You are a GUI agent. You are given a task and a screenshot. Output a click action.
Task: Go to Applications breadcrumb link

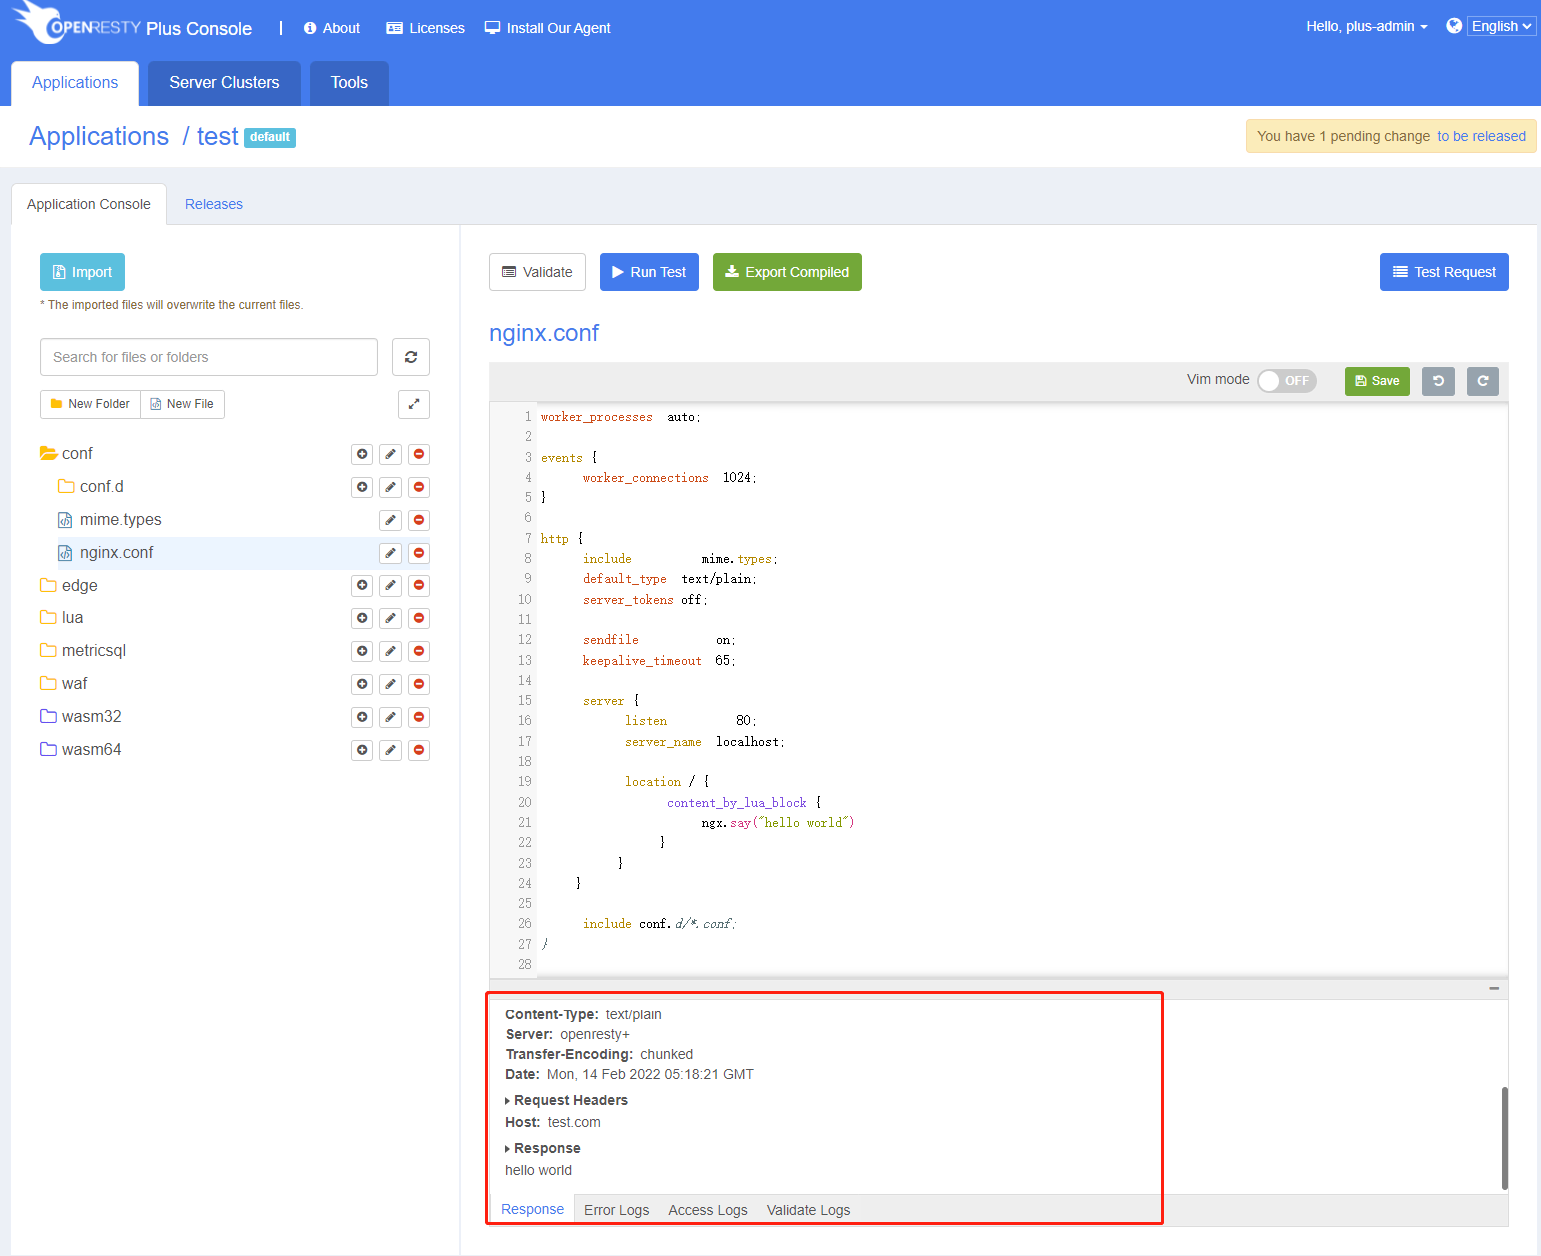[x=99, y=136]
